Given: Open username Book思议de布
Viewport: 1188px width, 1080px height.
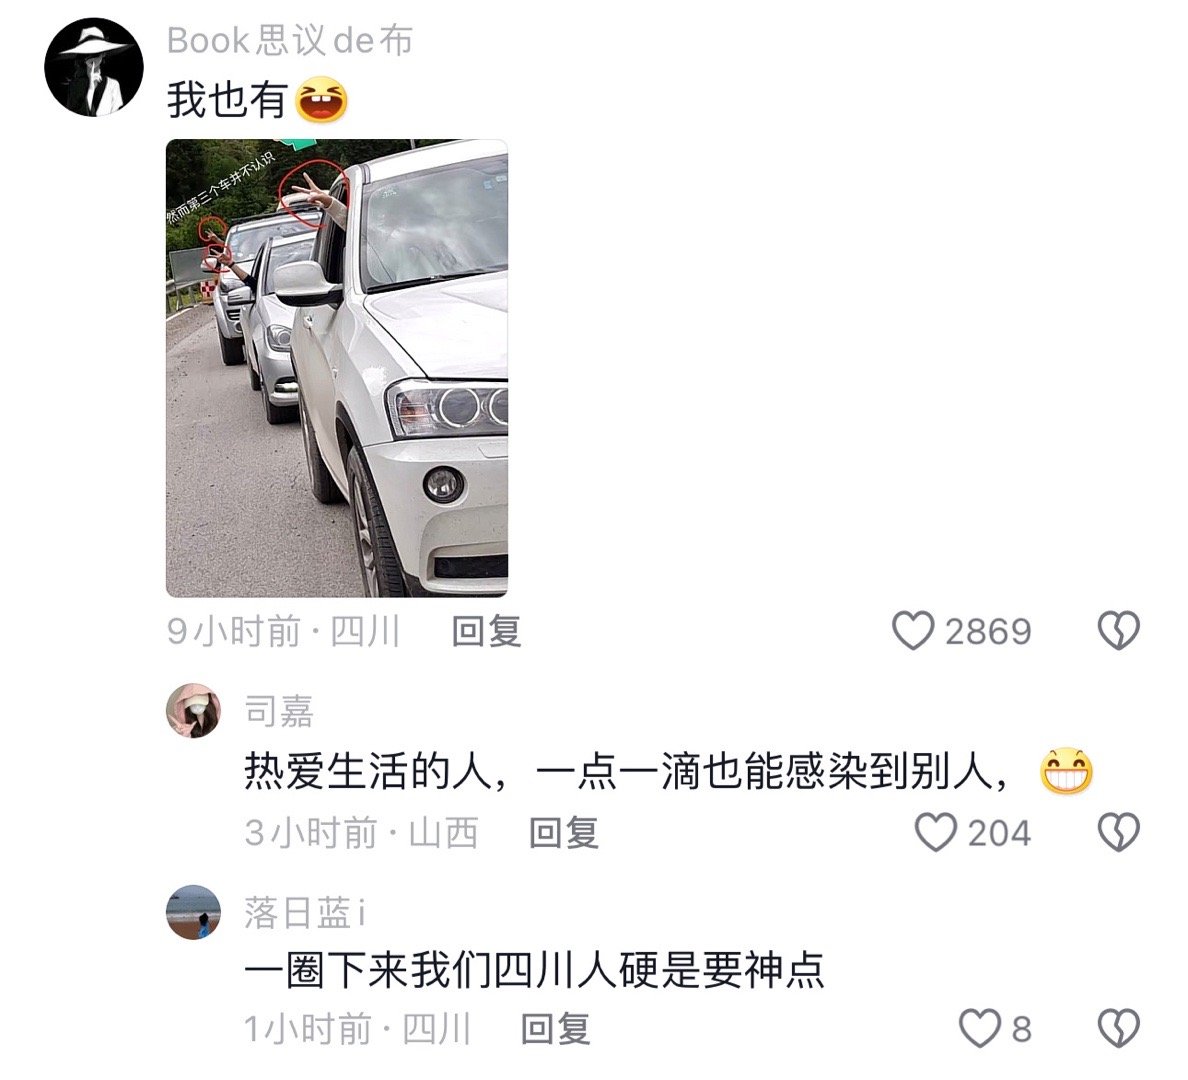Looking at the screenshot, I should [289, 40].
